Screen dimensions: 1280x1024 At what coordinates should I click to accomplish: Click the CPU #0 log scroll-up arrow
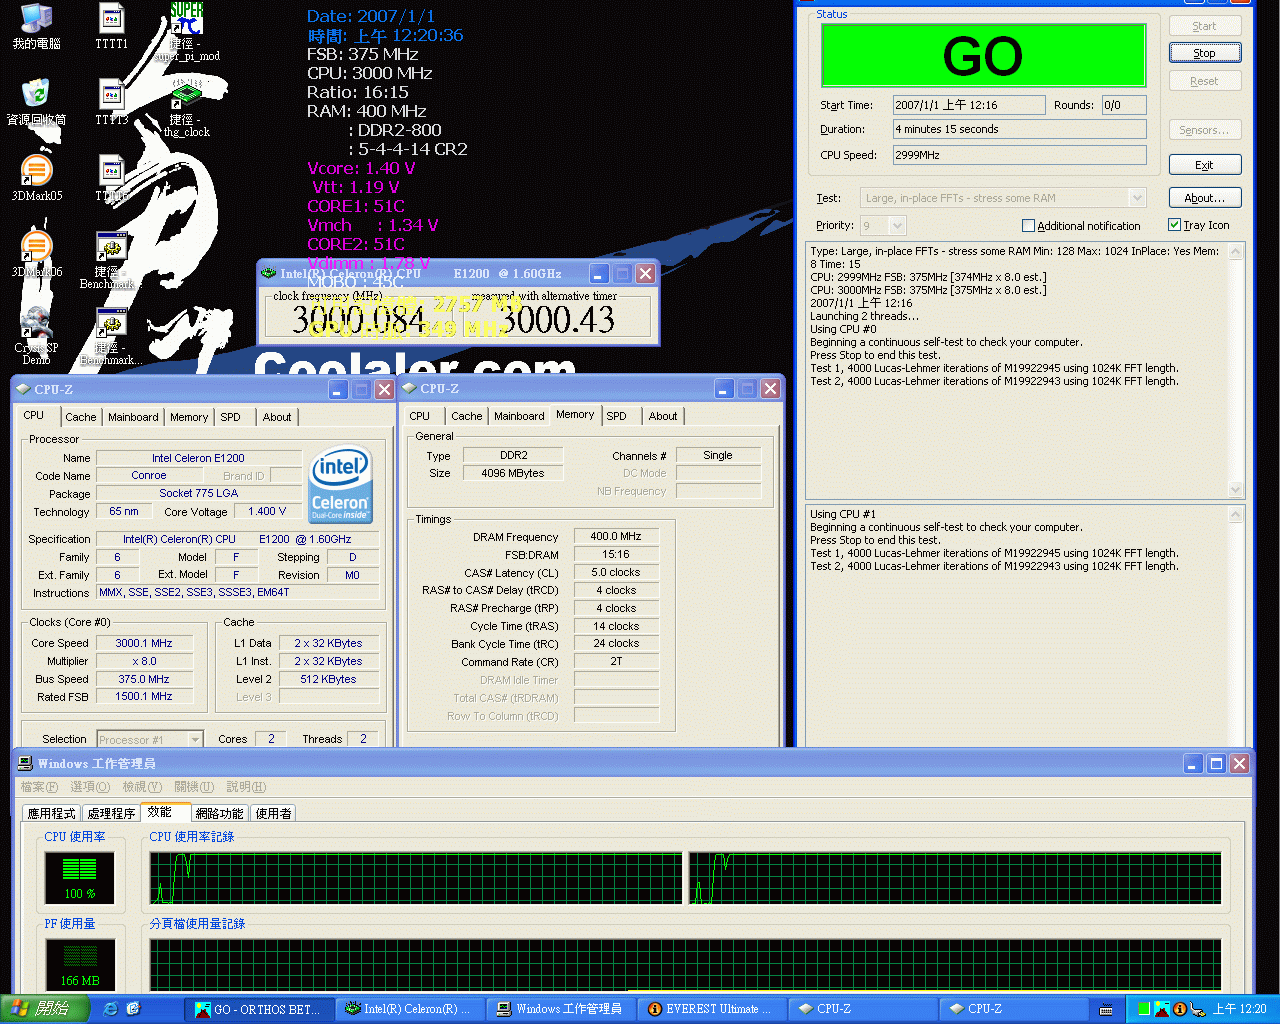click(x=1236, y=252)
